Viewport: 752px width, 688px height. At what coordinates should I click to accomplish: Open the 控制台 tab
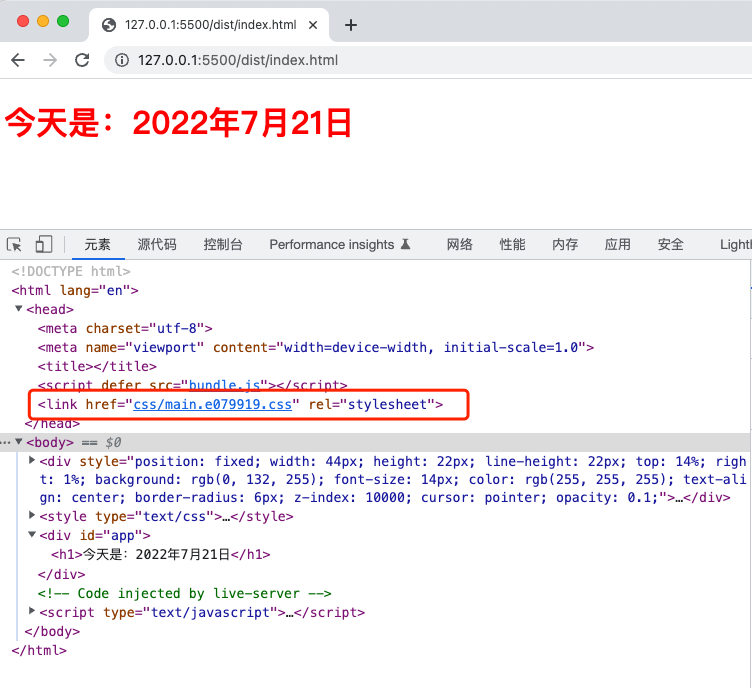(x=223, y=245)
